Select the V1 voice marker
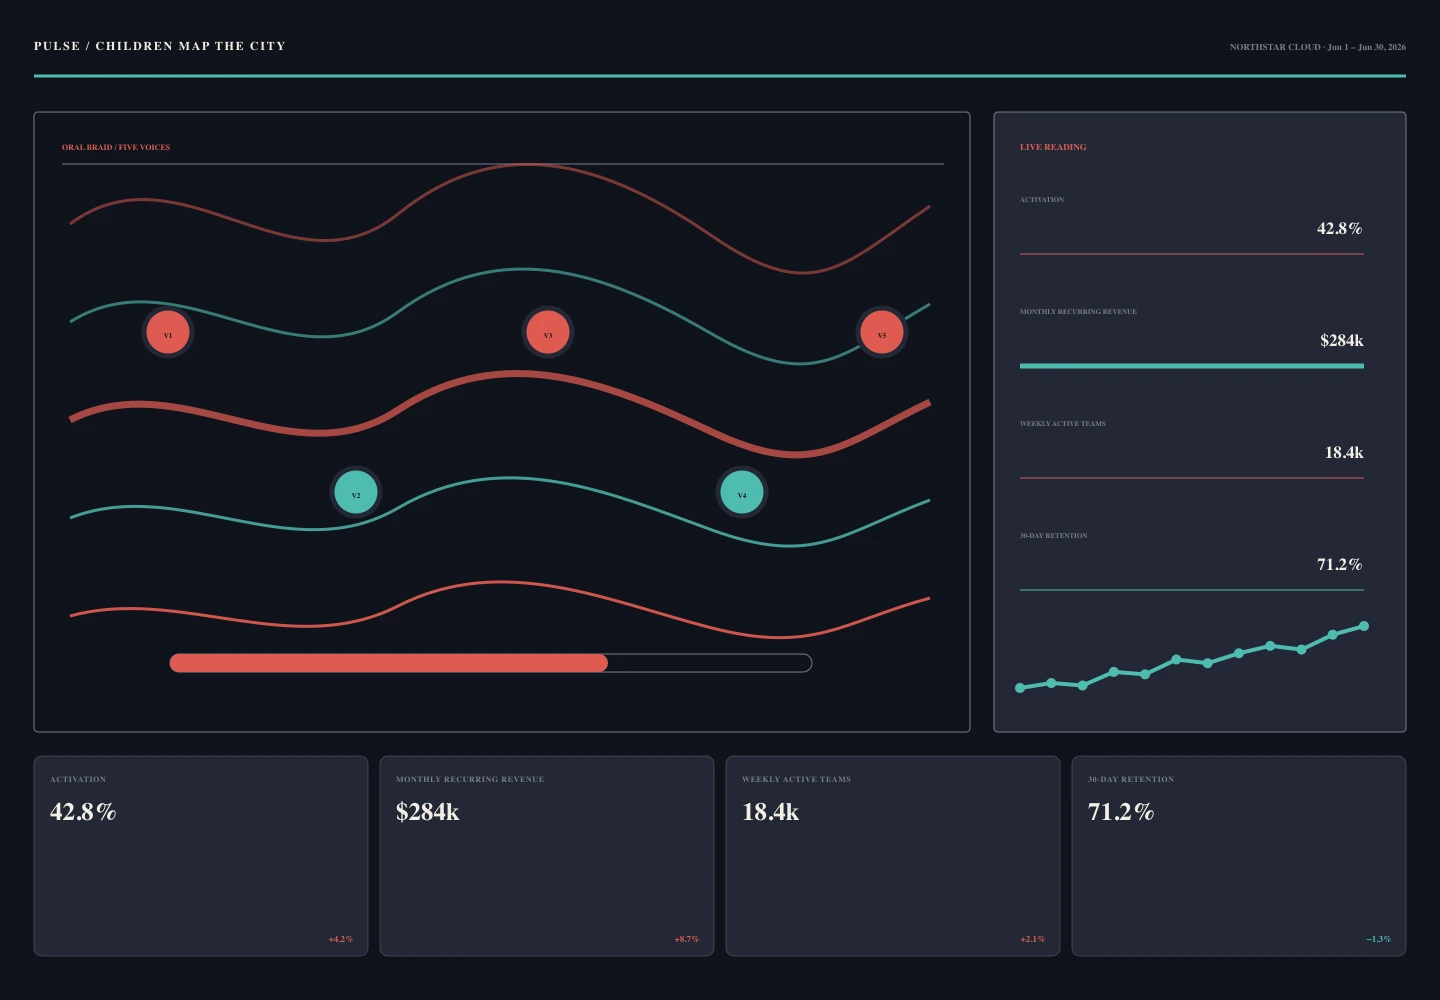This screenshot has height=1000, width=1440. click(x=168, y=333)
